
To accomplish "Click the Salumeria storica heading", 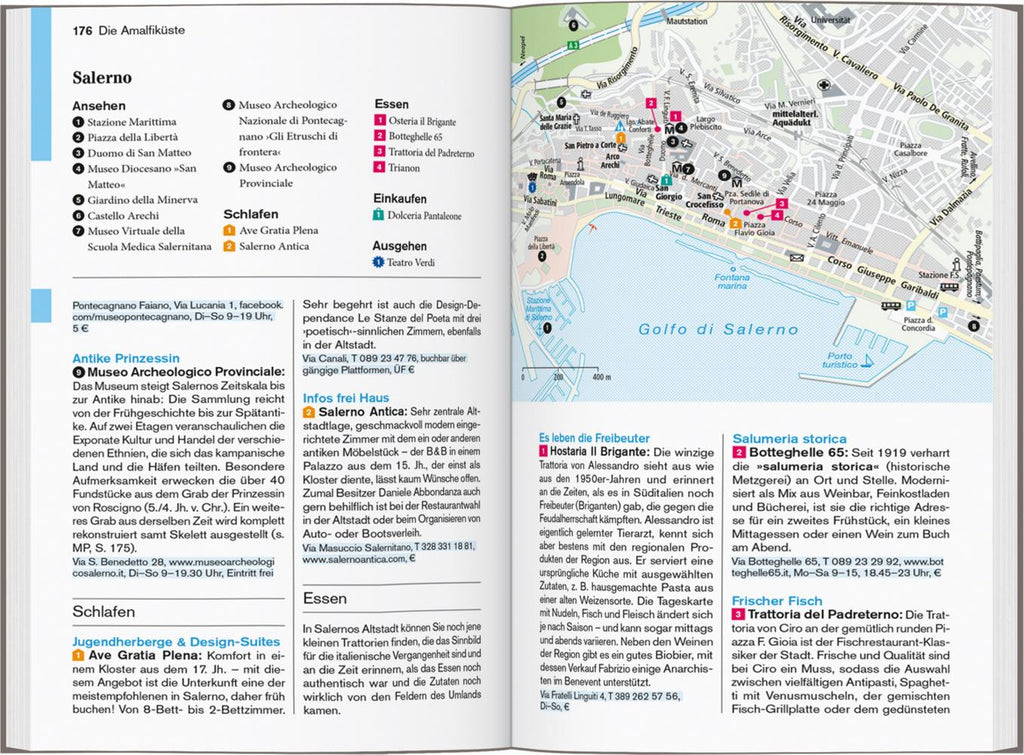I will (789, 439).
